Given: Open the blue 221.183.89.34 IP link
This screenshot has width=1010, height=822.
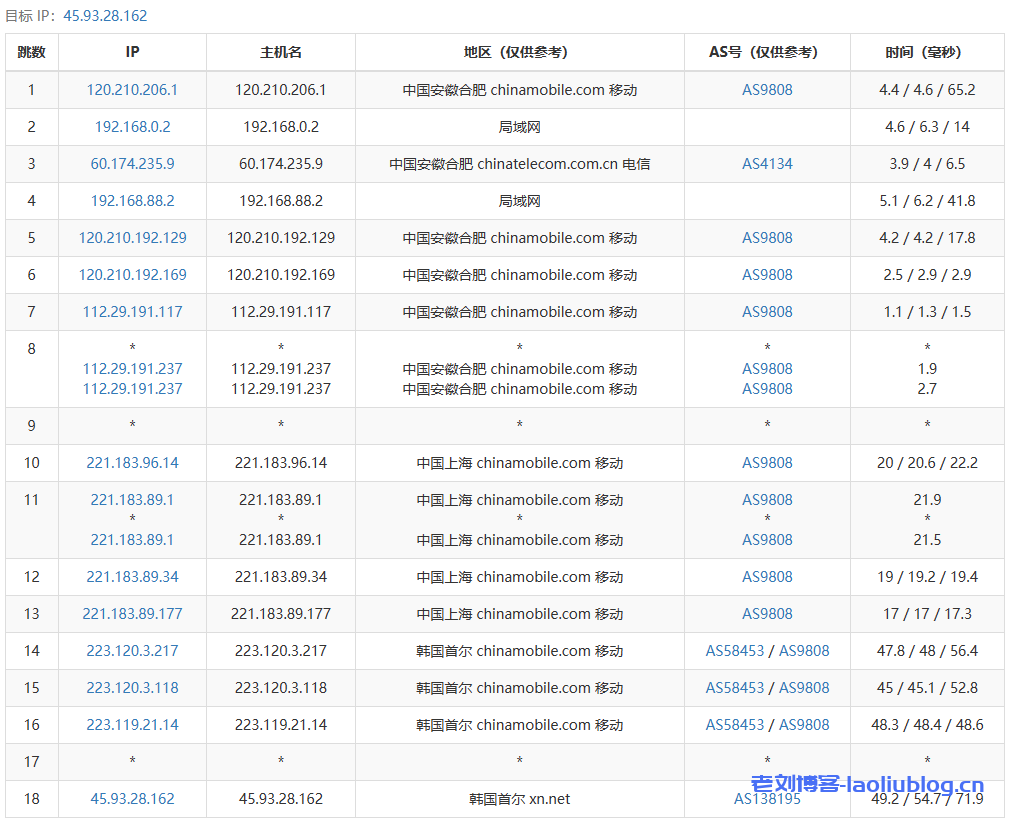Looking at the screenshot, I should (x=132, y=577).
